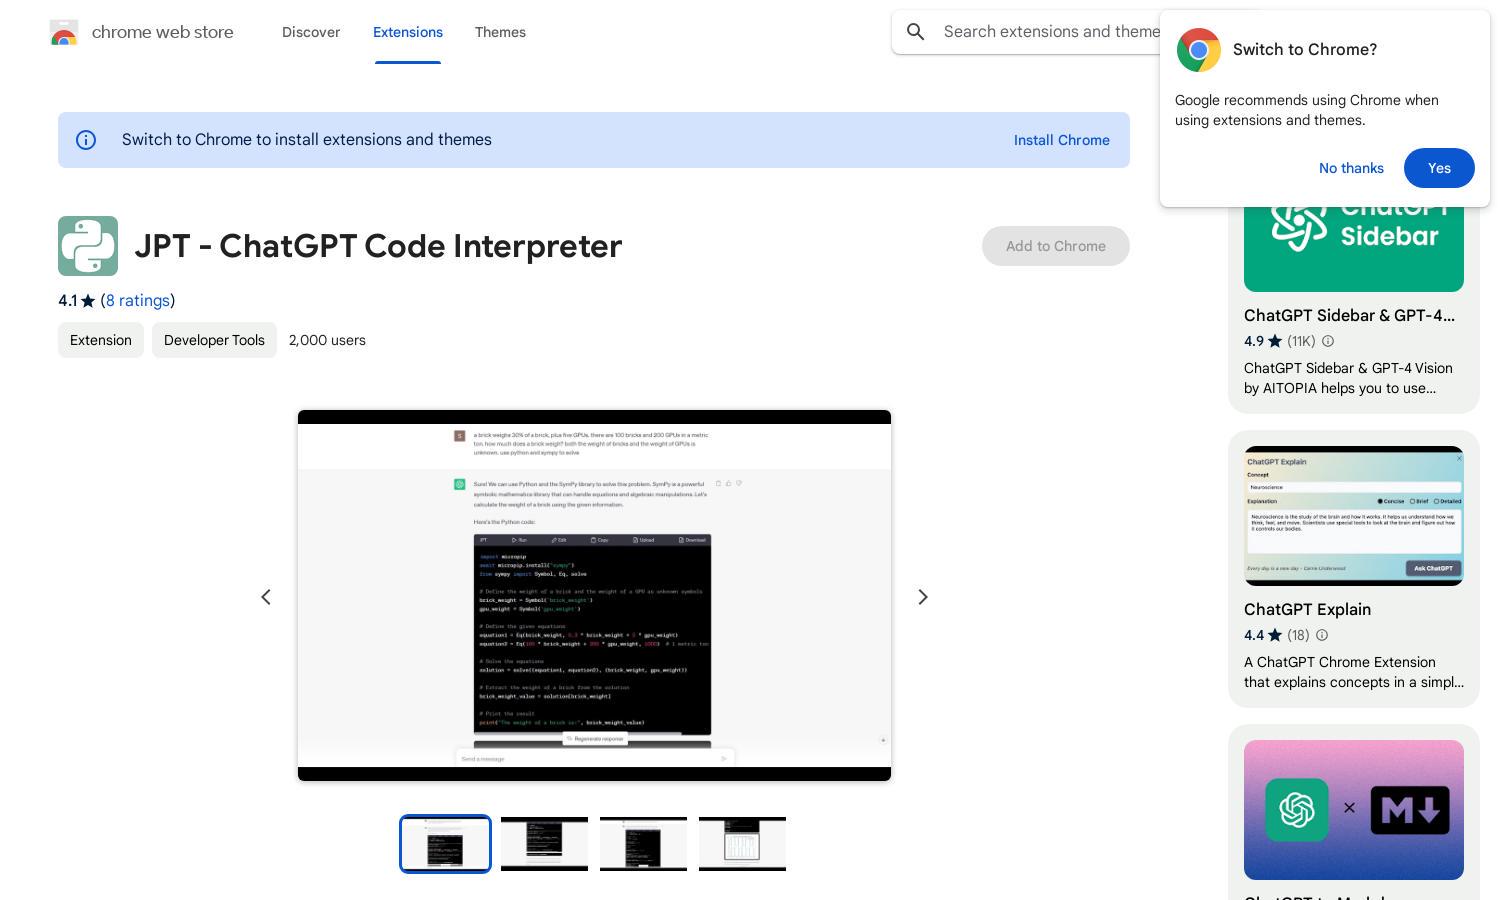Click the ChatGPT Sidebar green banner image
The image size is (1500, 900).
click(x=1354, y=248)
